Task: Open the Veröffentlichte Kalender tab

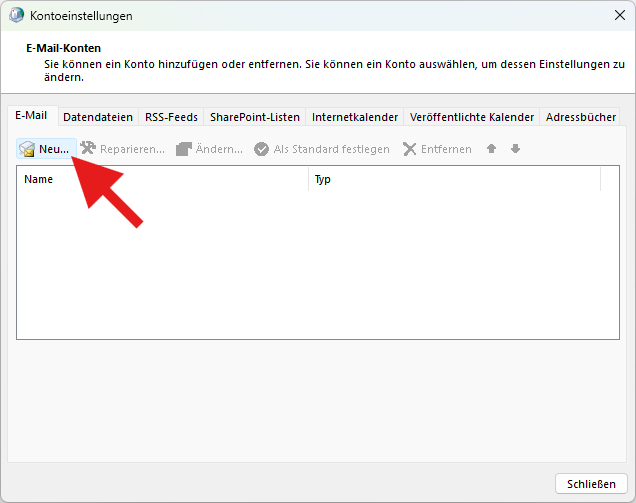Action: click(x=471, y=117)
